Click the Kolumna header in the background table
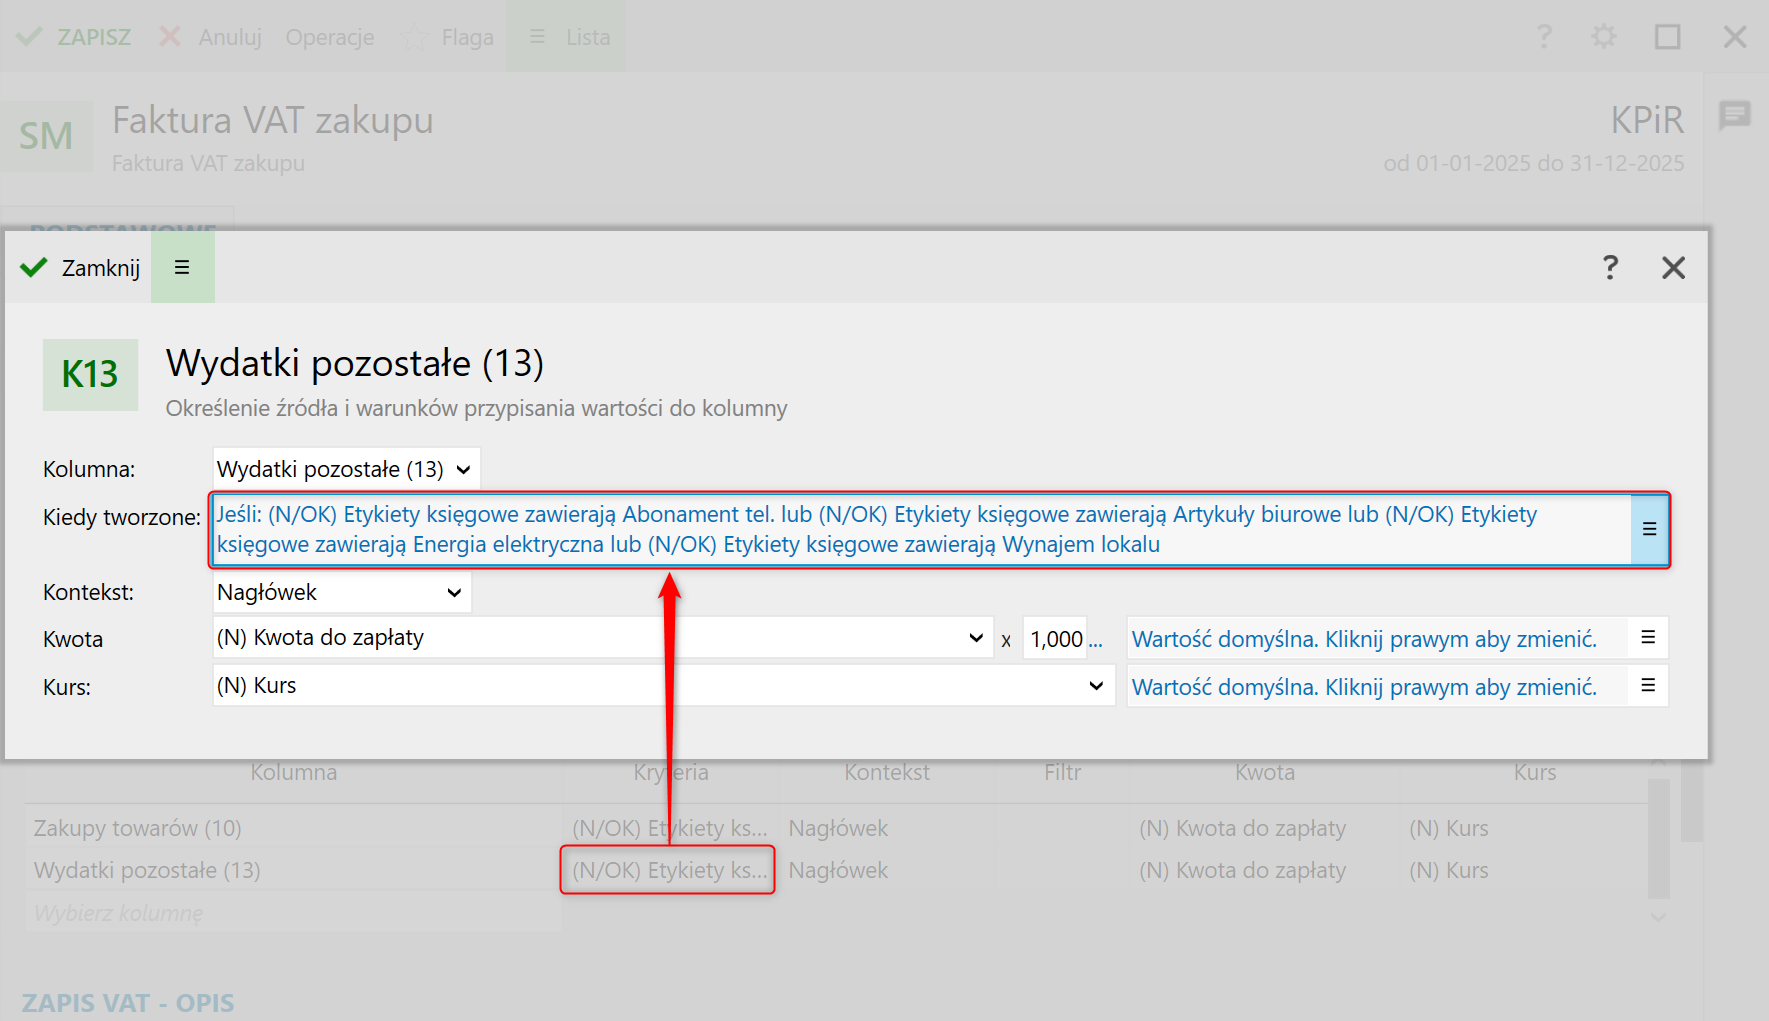Viewport: 1769px width, 1021px height. (x=294, y=772)
